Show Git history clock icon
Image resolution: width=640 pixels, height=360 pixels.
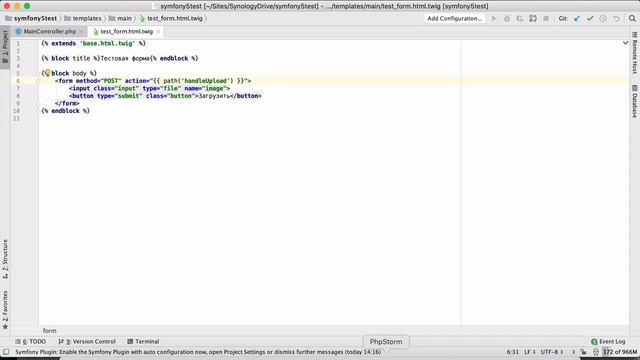[603, 18]
